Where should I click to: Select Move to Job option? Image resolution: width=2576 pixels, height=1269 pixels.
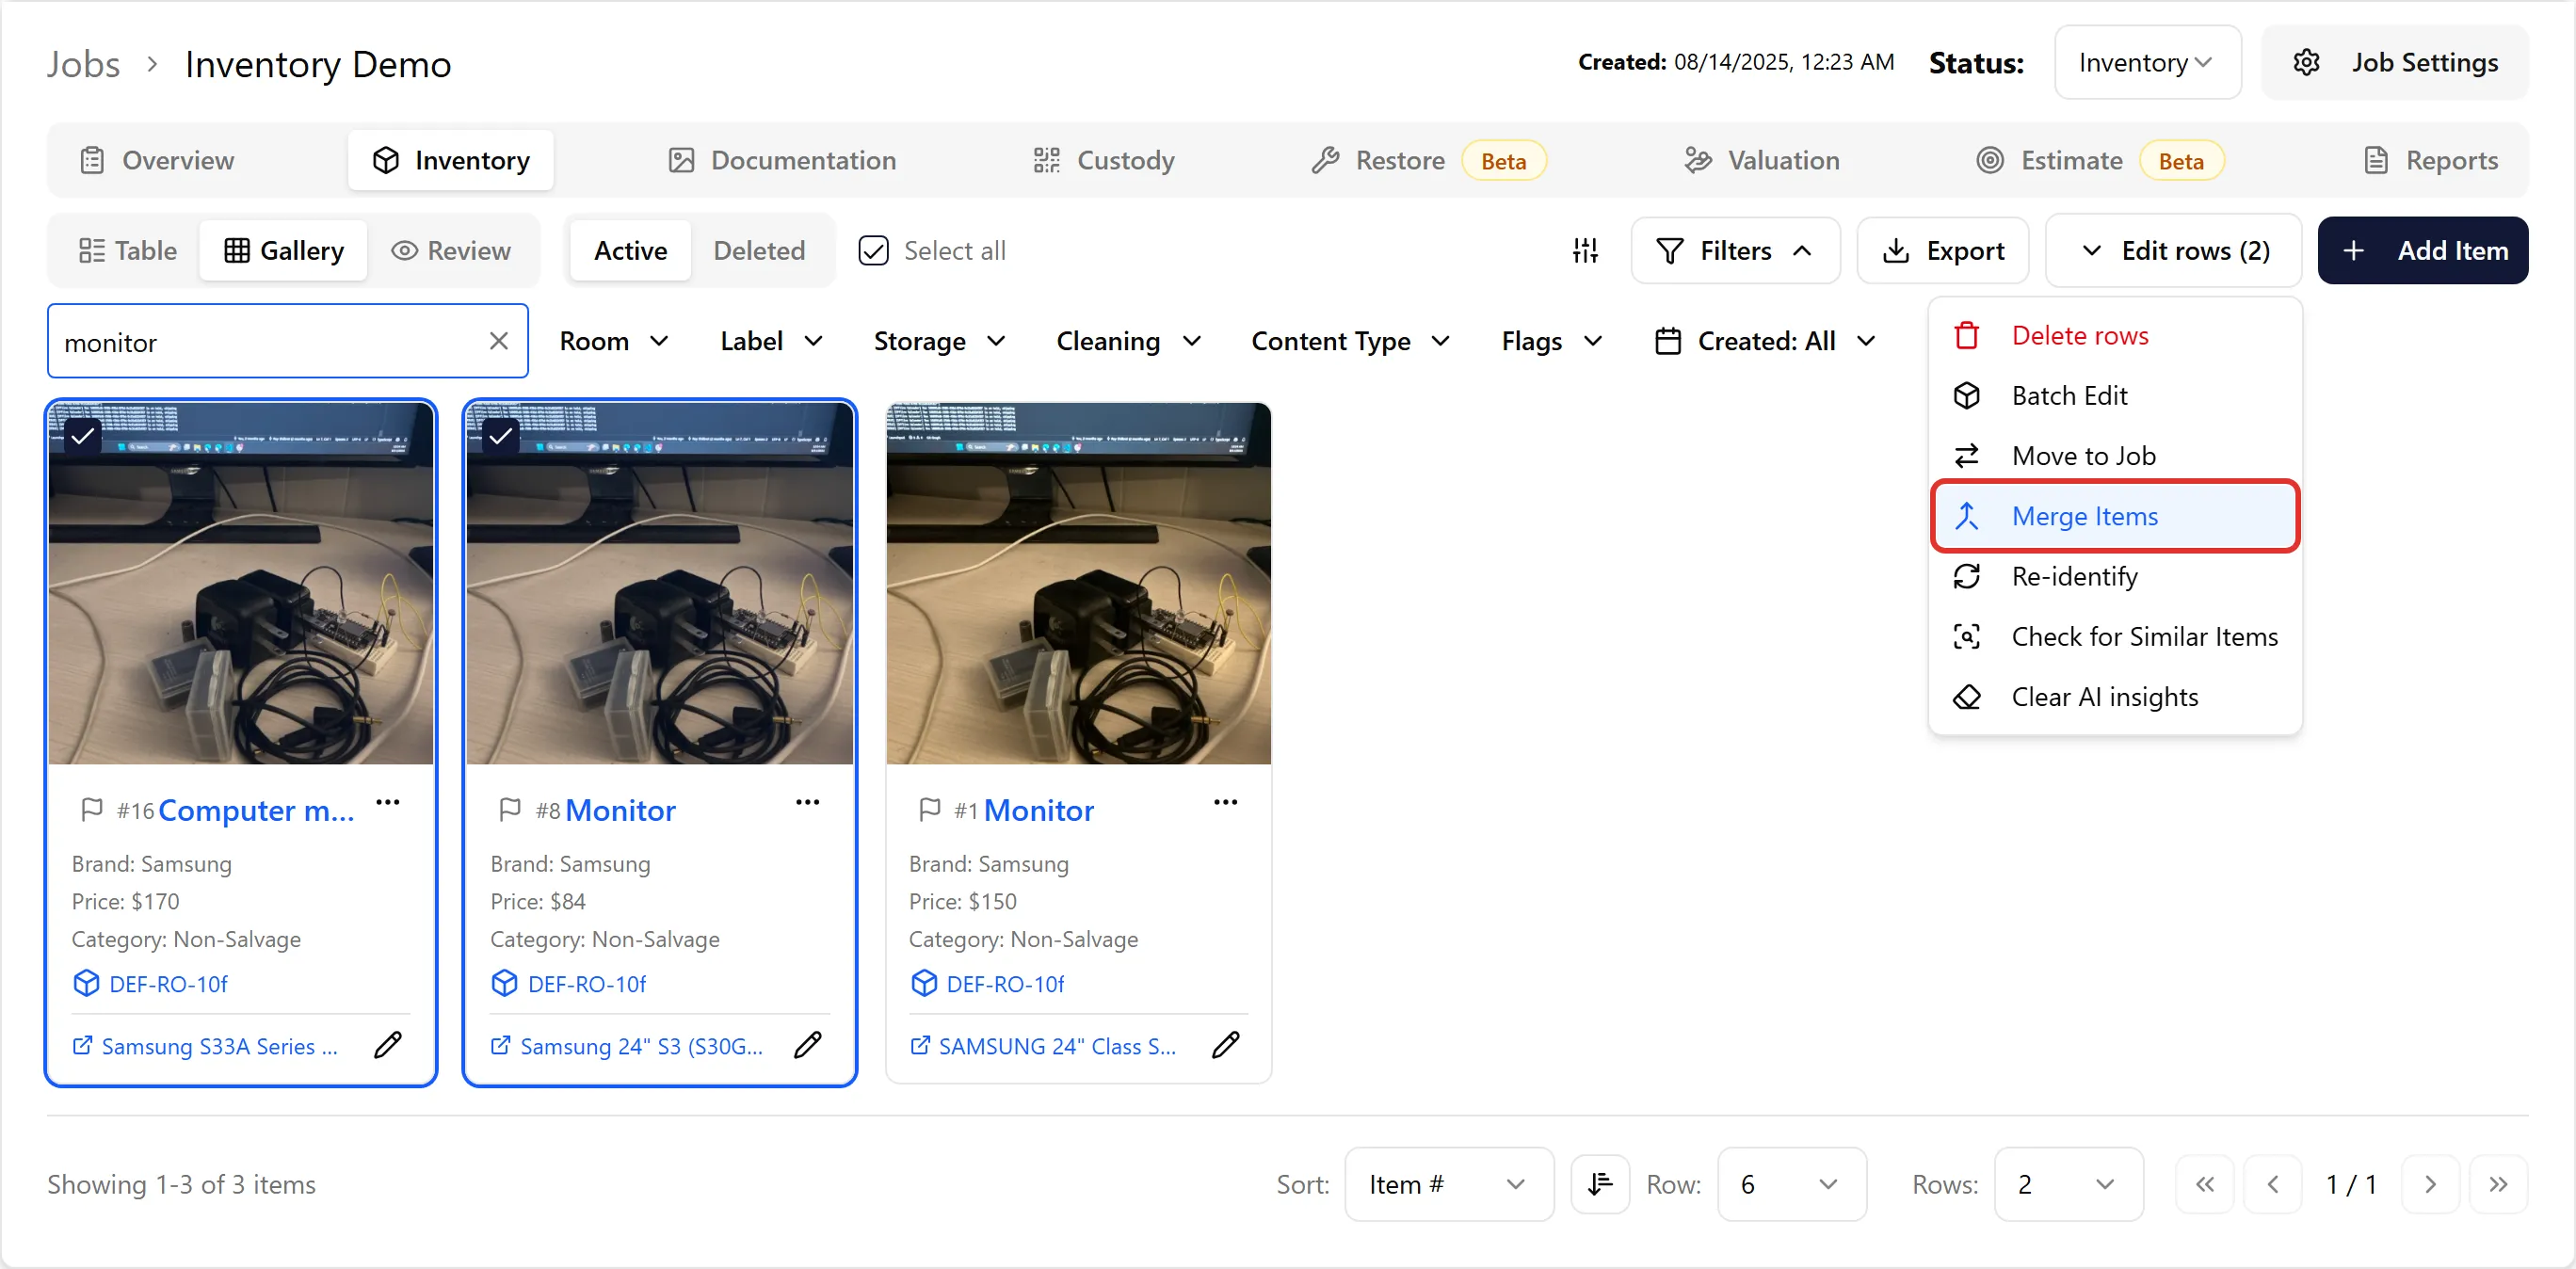2115,455
